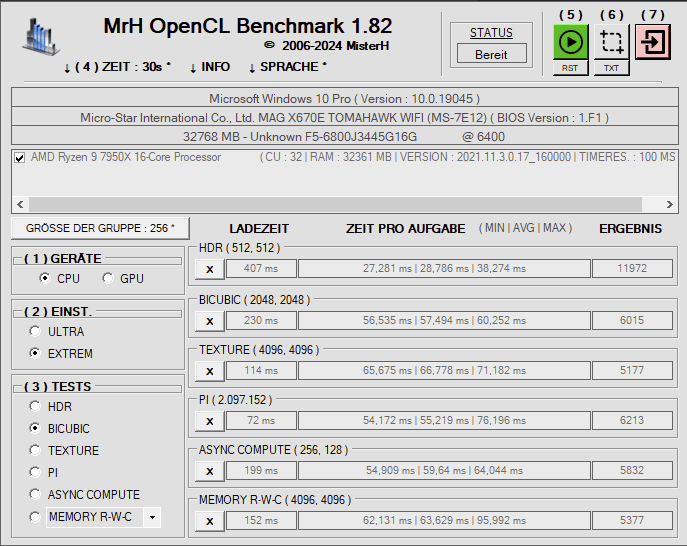The width and height of the screenshot is (687, 546).
Task: Click the ERGEBNIS column header
Action: click(x=630, y=228)
